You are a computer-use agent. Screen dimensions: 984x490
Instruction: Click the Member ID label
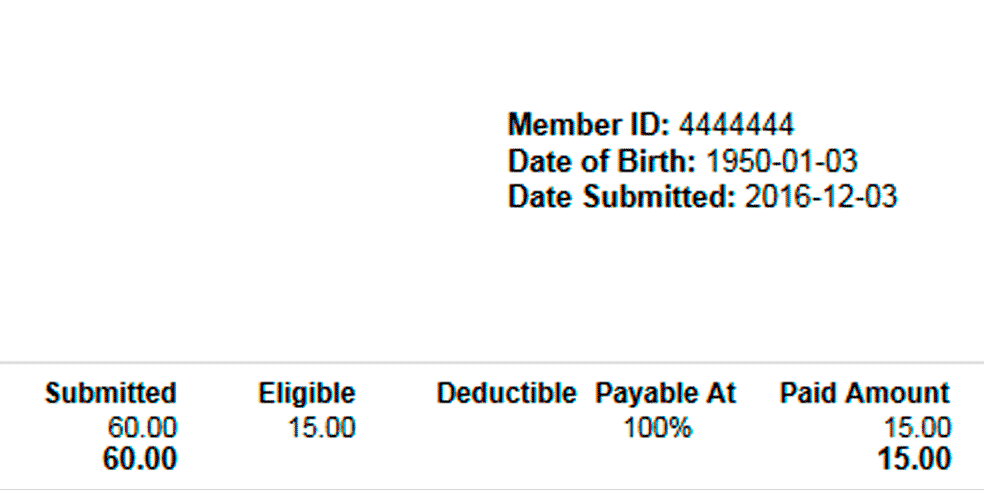(589, 125)
